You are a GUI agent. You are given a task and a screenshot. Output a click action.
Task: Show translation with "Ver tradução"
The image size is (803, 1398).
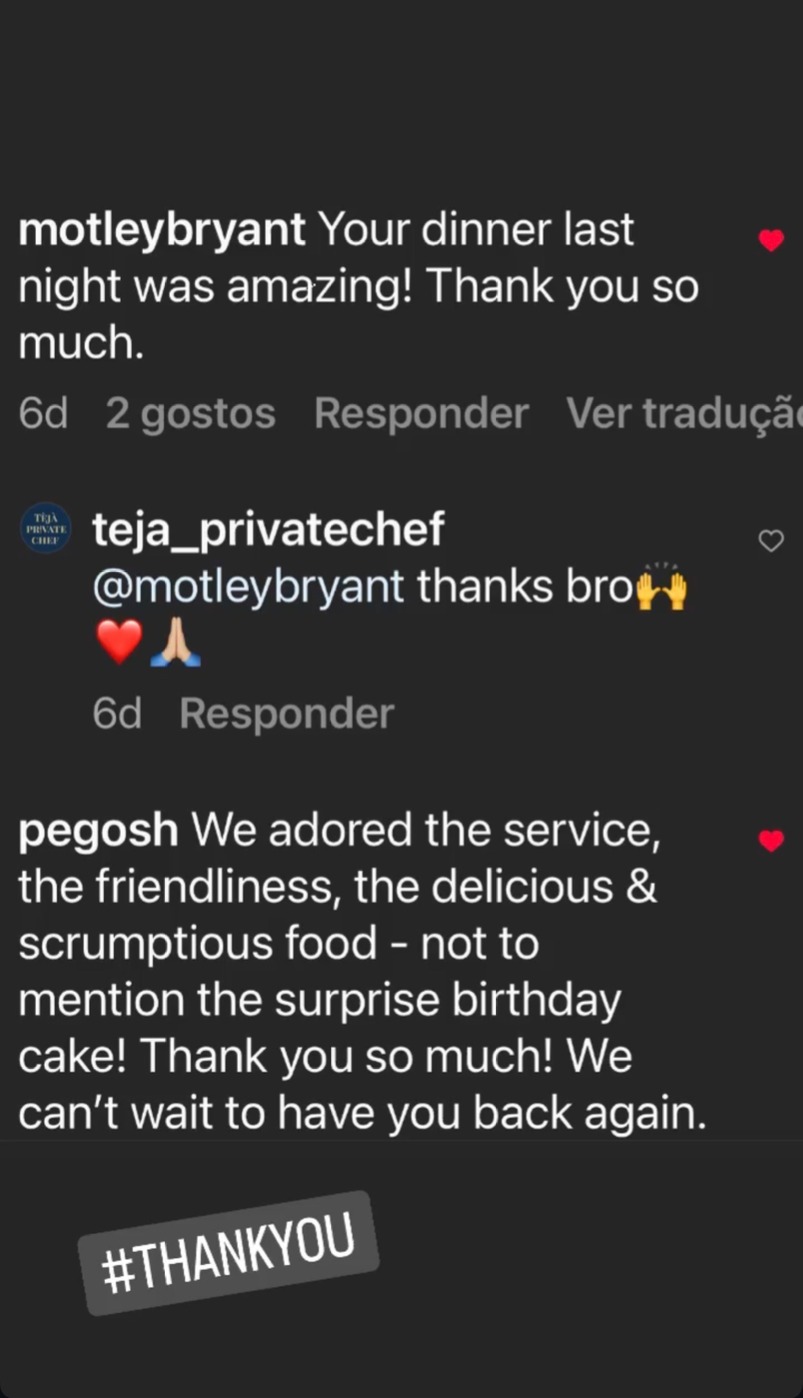point(684,413)
